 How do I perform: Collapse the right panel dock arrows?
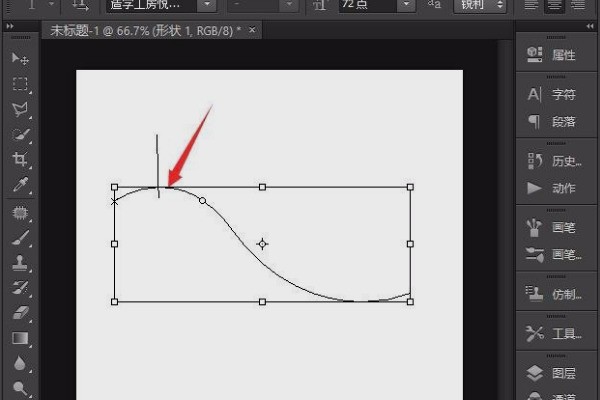click(590, 26)
